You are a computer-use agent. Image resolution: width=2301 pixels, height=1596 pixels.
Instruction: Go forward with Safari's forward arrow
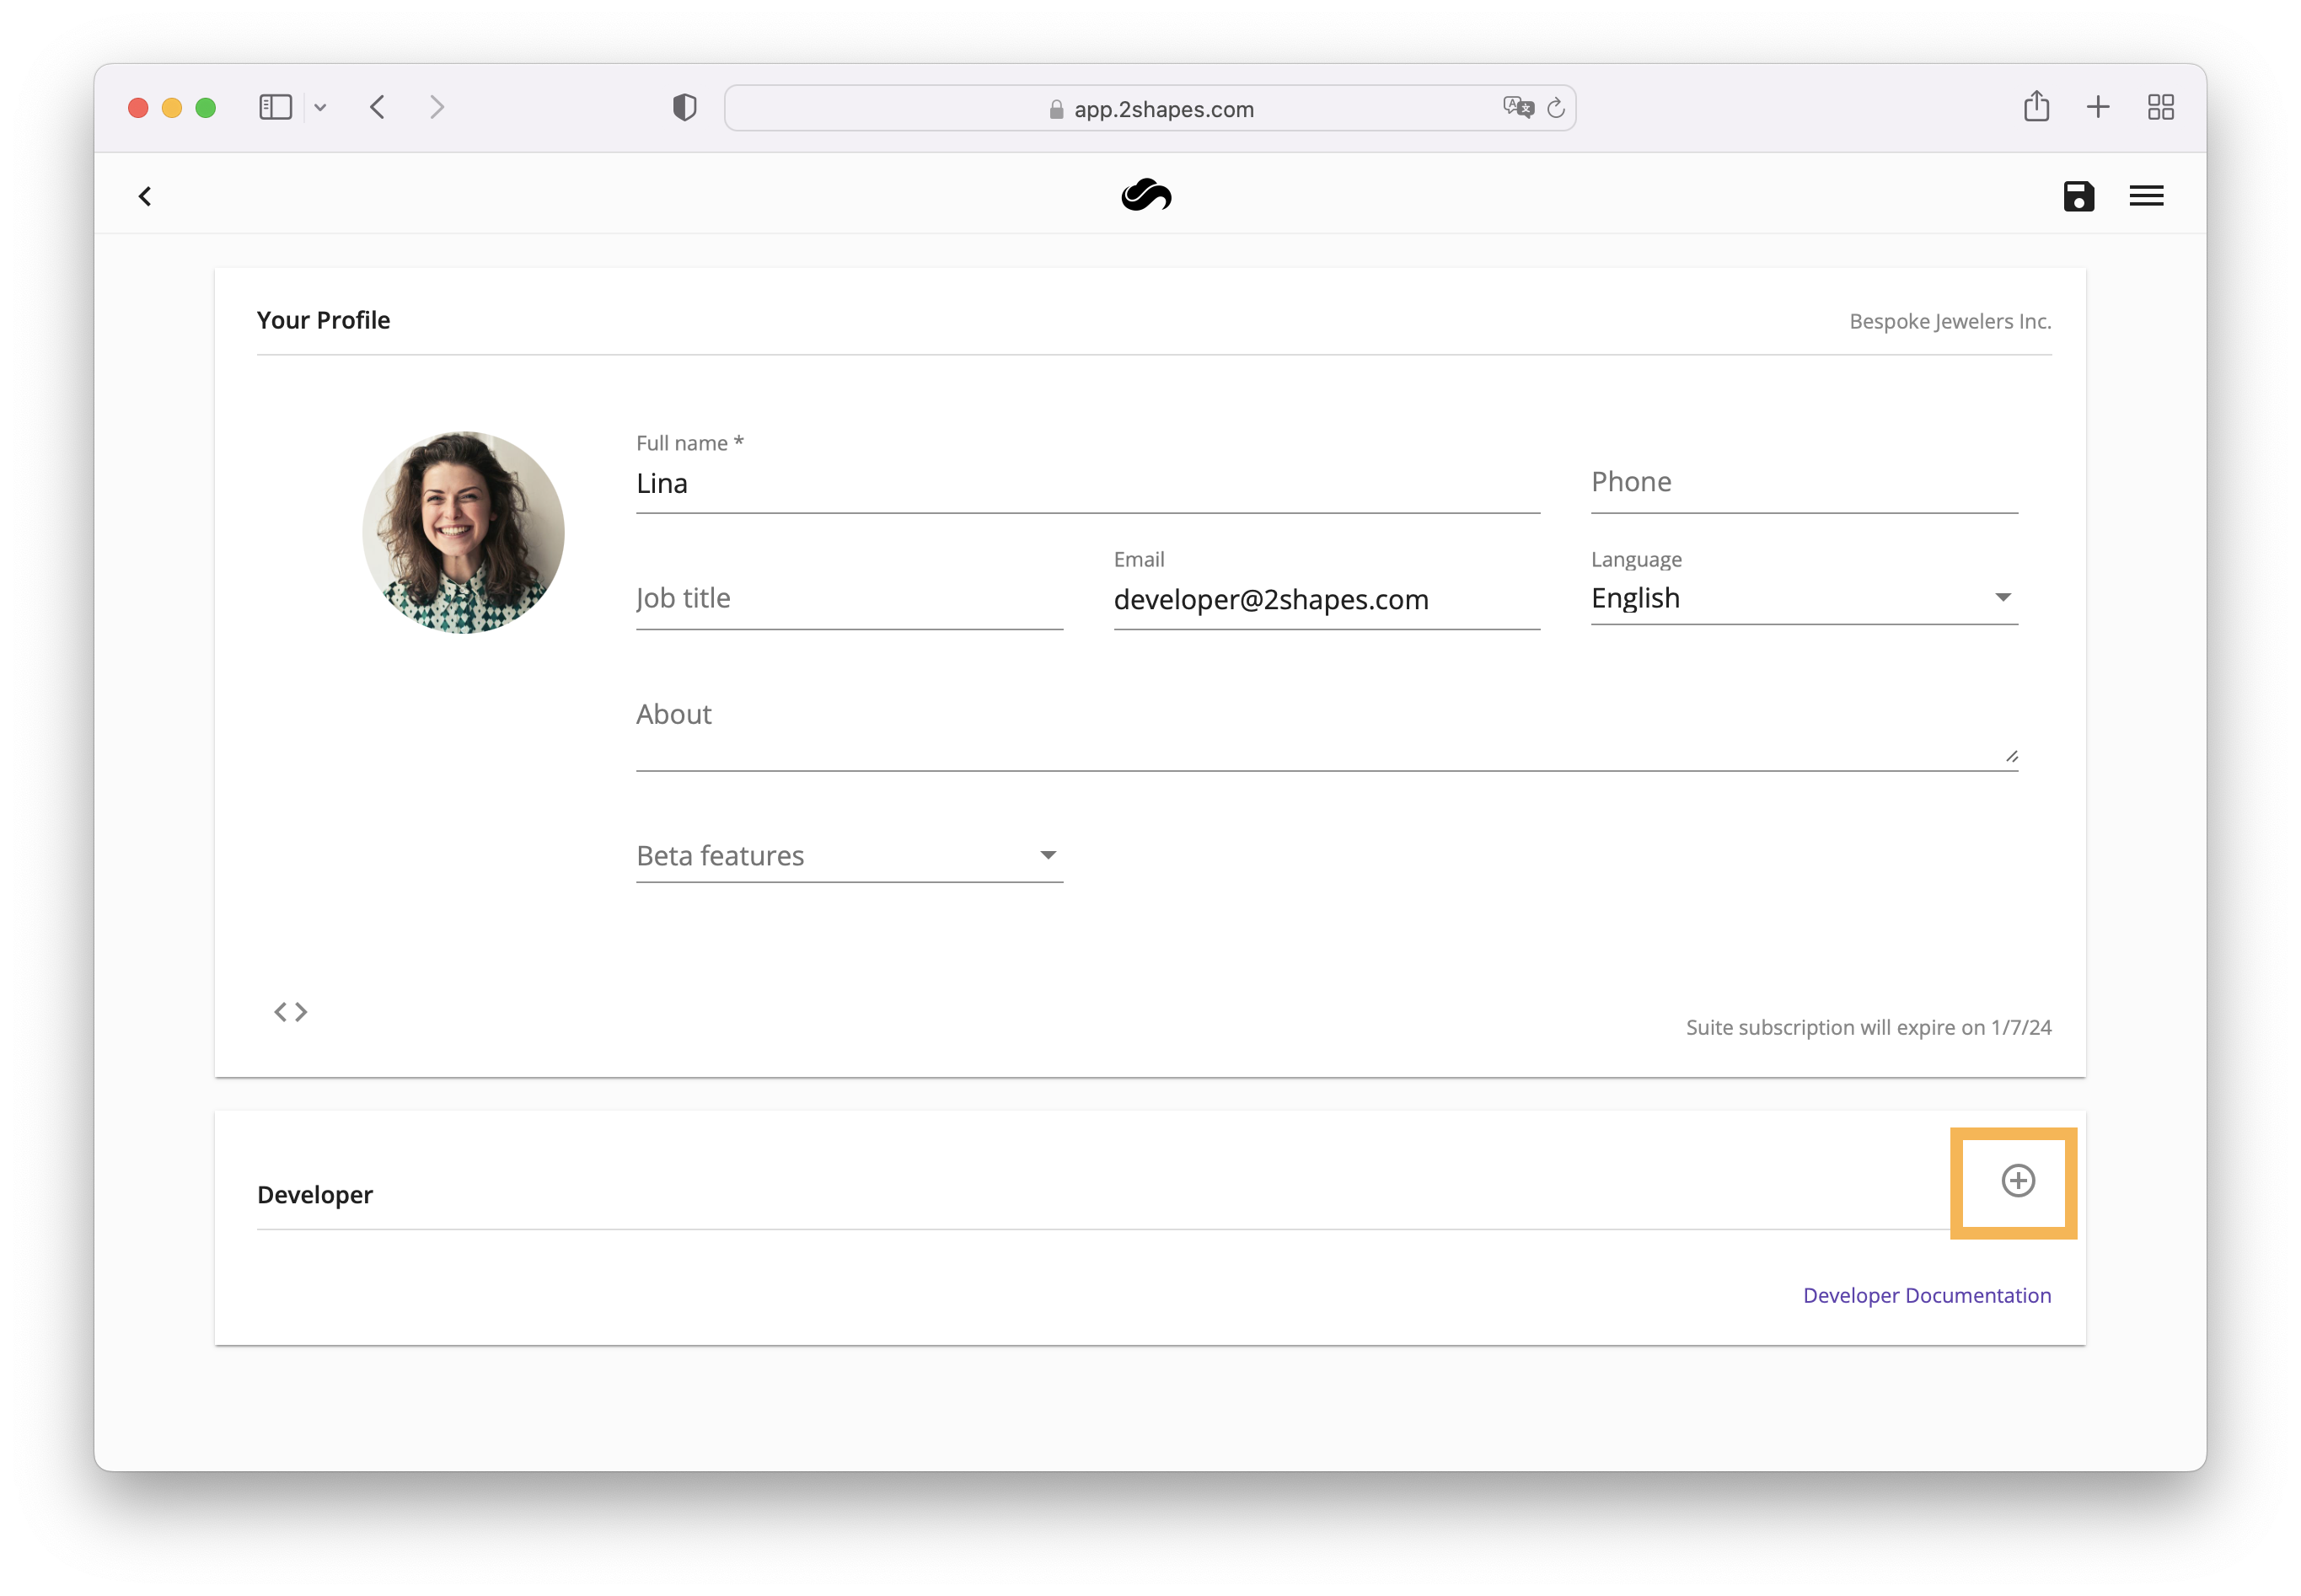point(437,107)
